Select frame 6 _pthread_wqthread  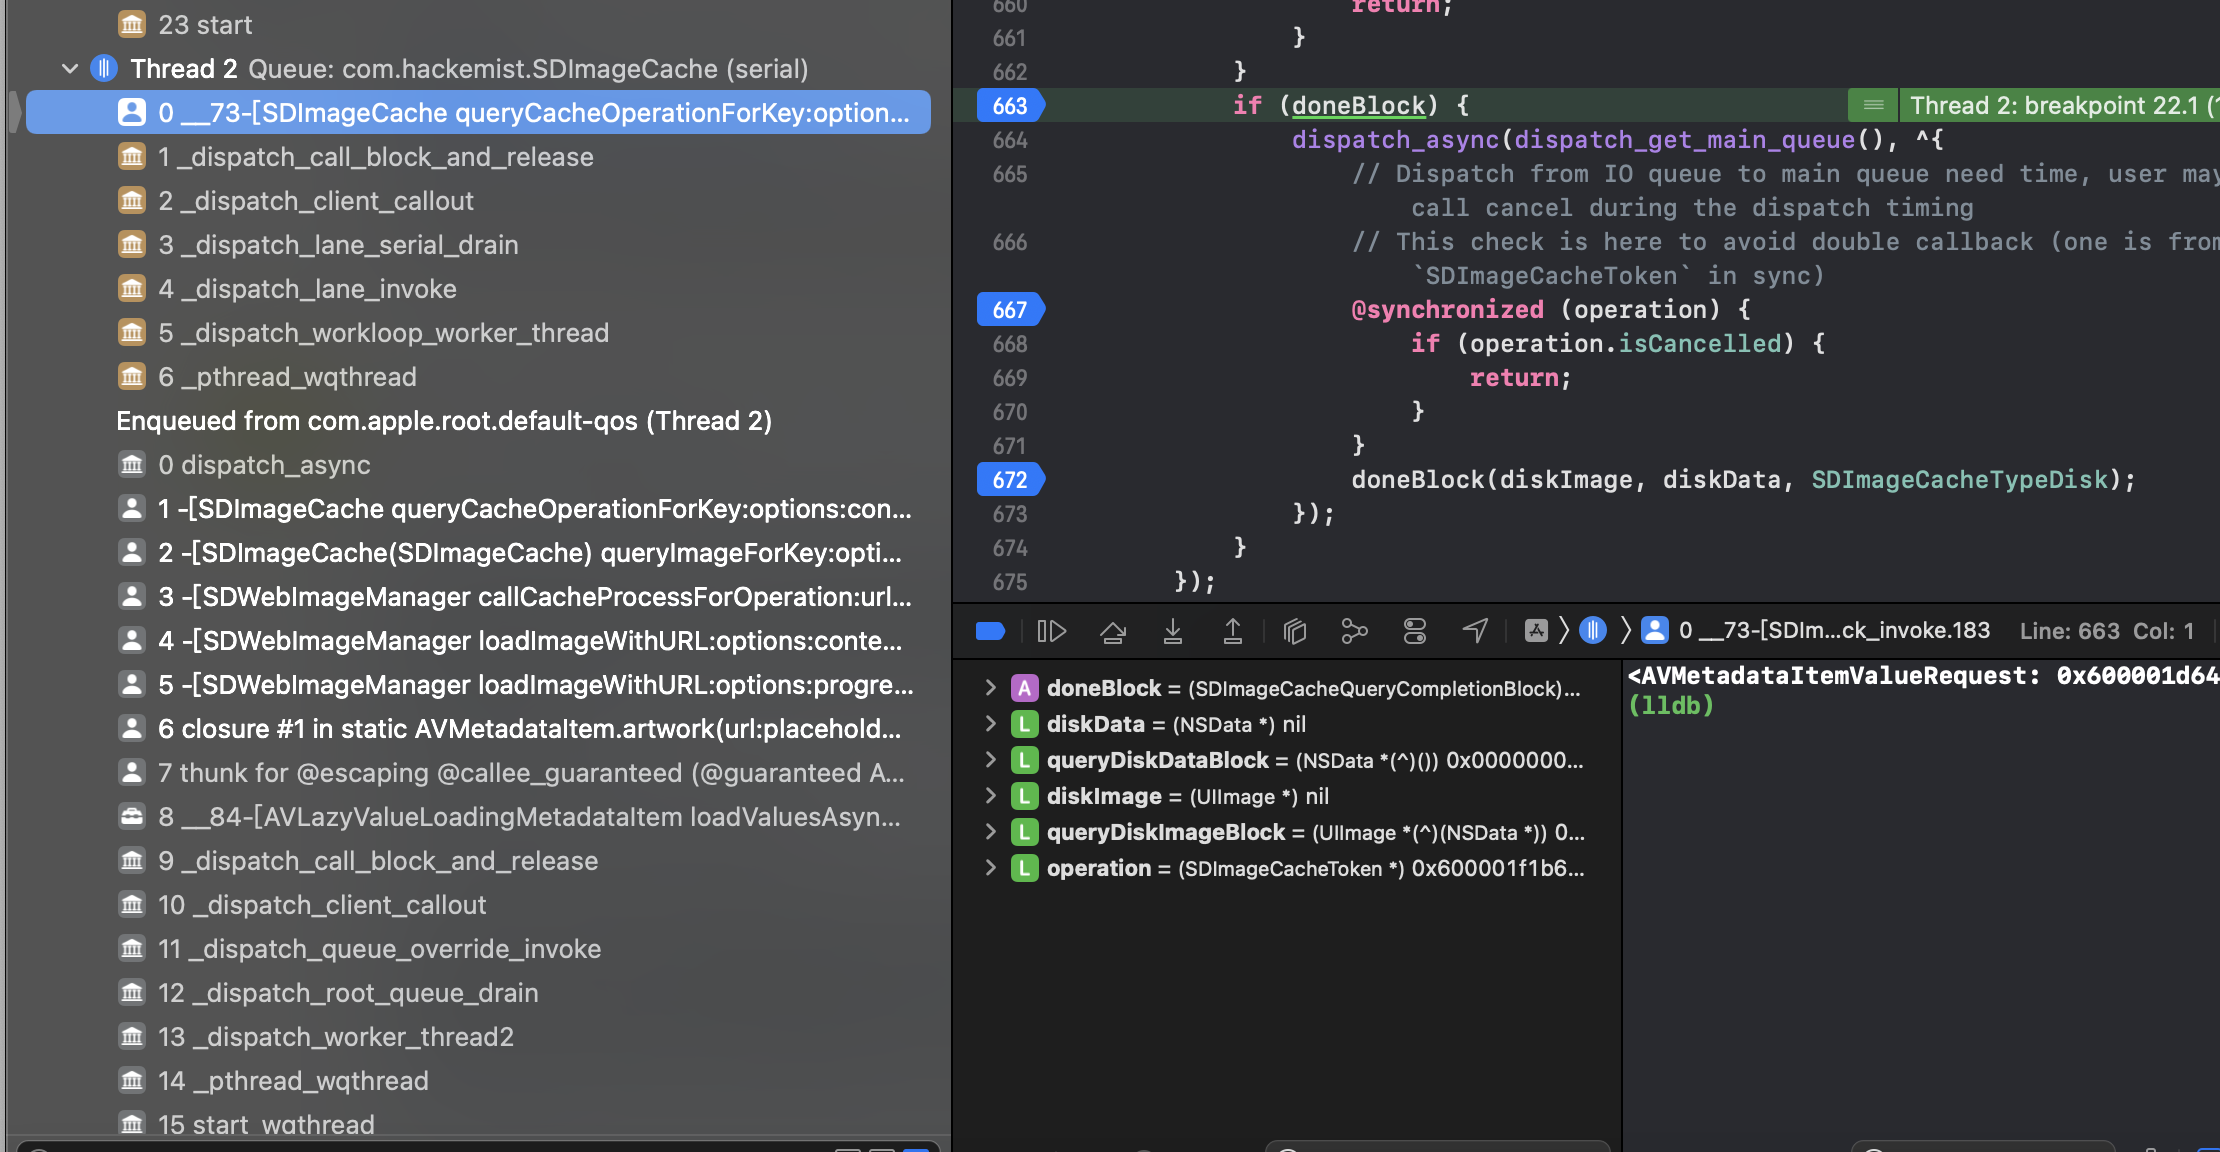click(x=478, y=377)
